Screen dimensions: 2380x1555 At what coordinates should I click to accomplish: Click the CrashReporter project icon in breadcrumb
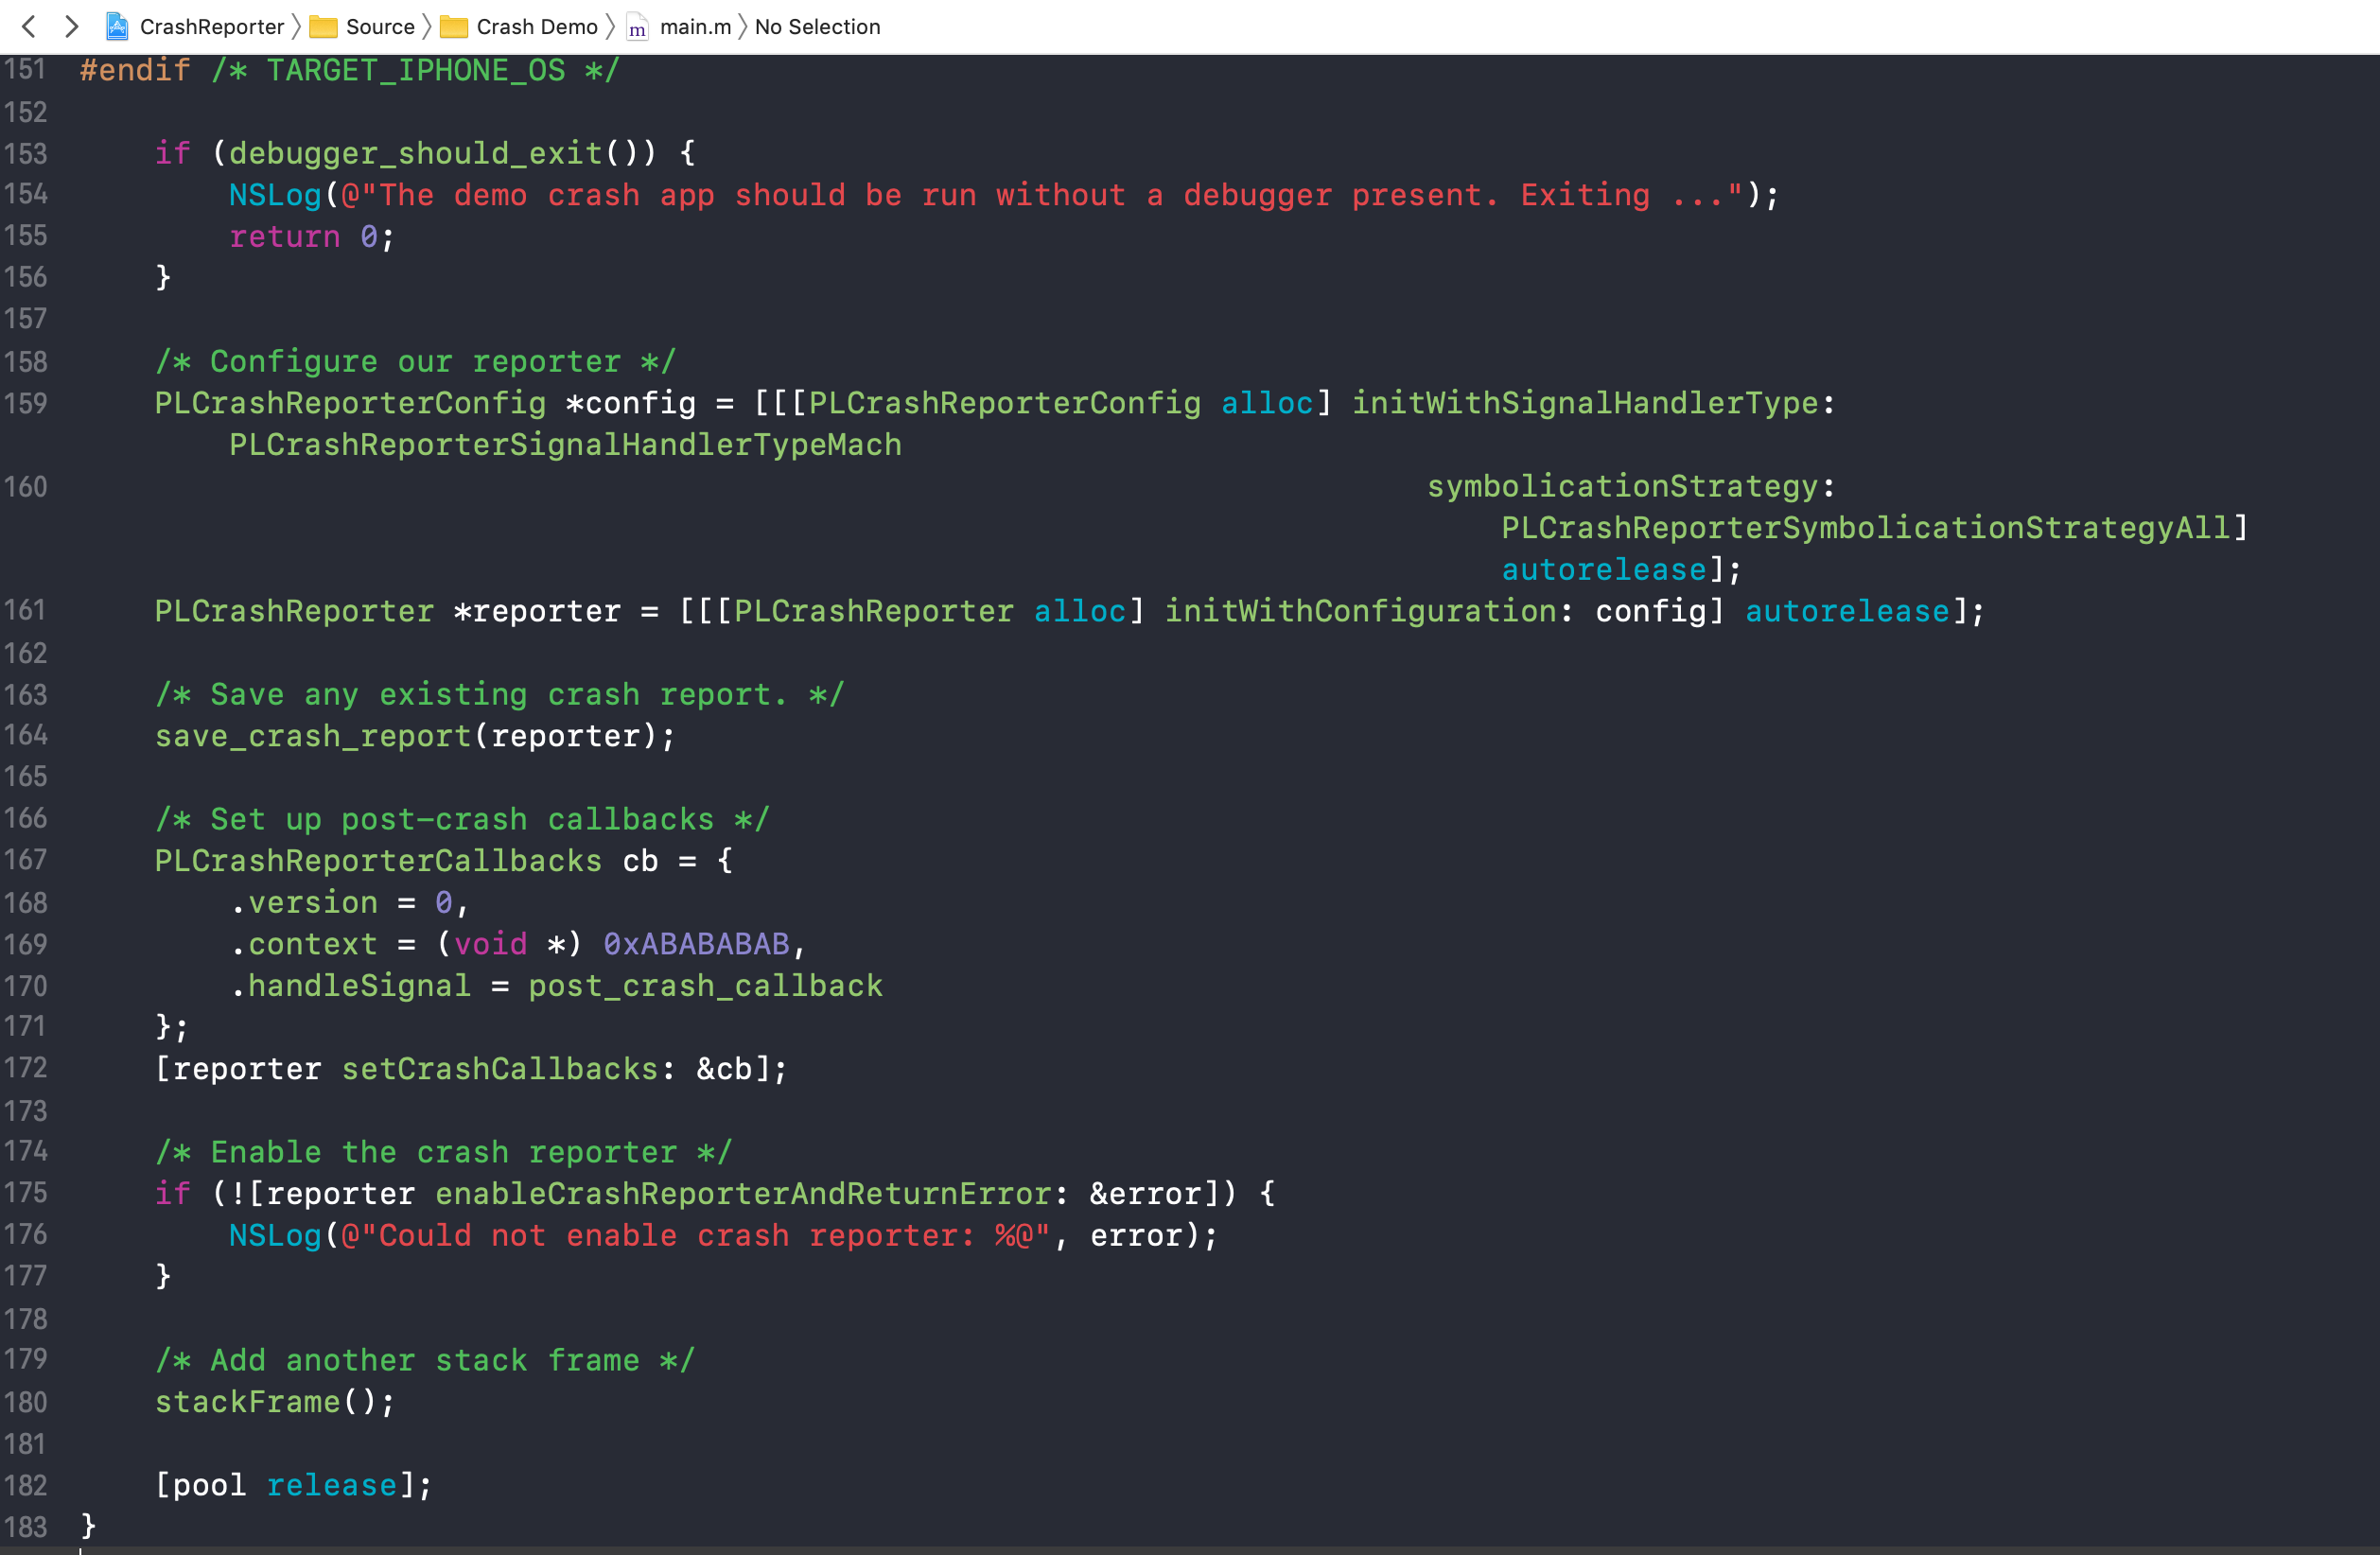[117, 27]
